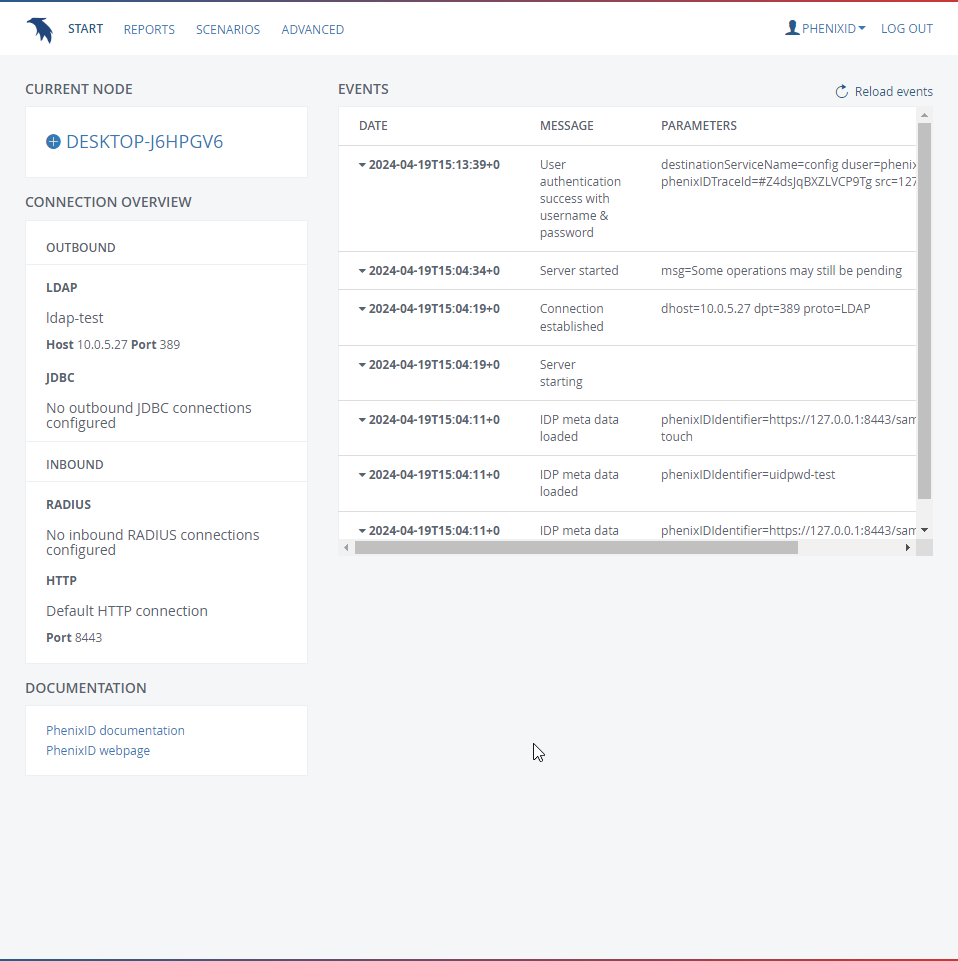This screenshot has width=958, height=961.
Task: Open the START menu item
Action: 85,29
